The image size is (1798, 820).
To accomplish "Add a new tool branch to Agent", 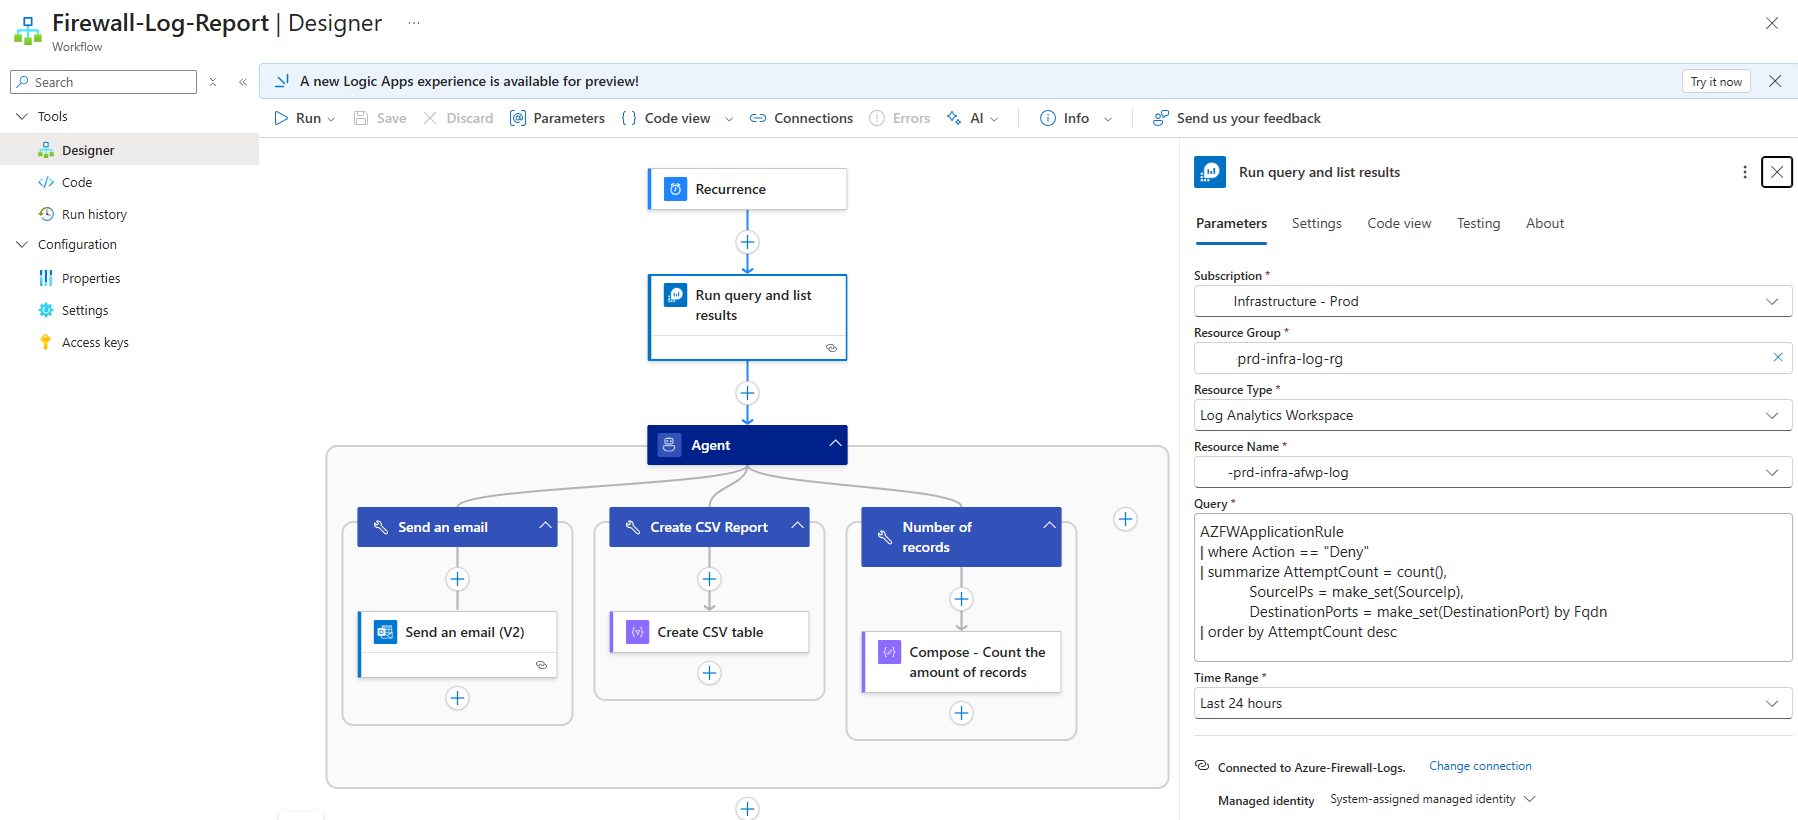I will pos(1125,519).
